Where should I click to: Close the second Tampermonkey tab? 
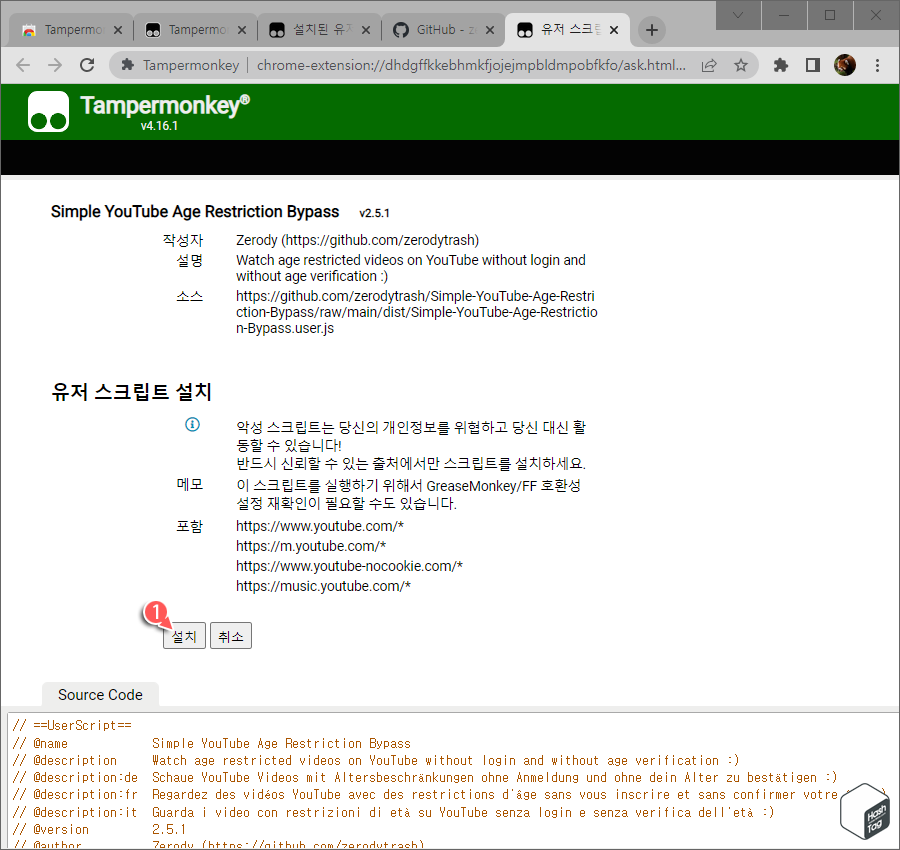tap(242, 30)
